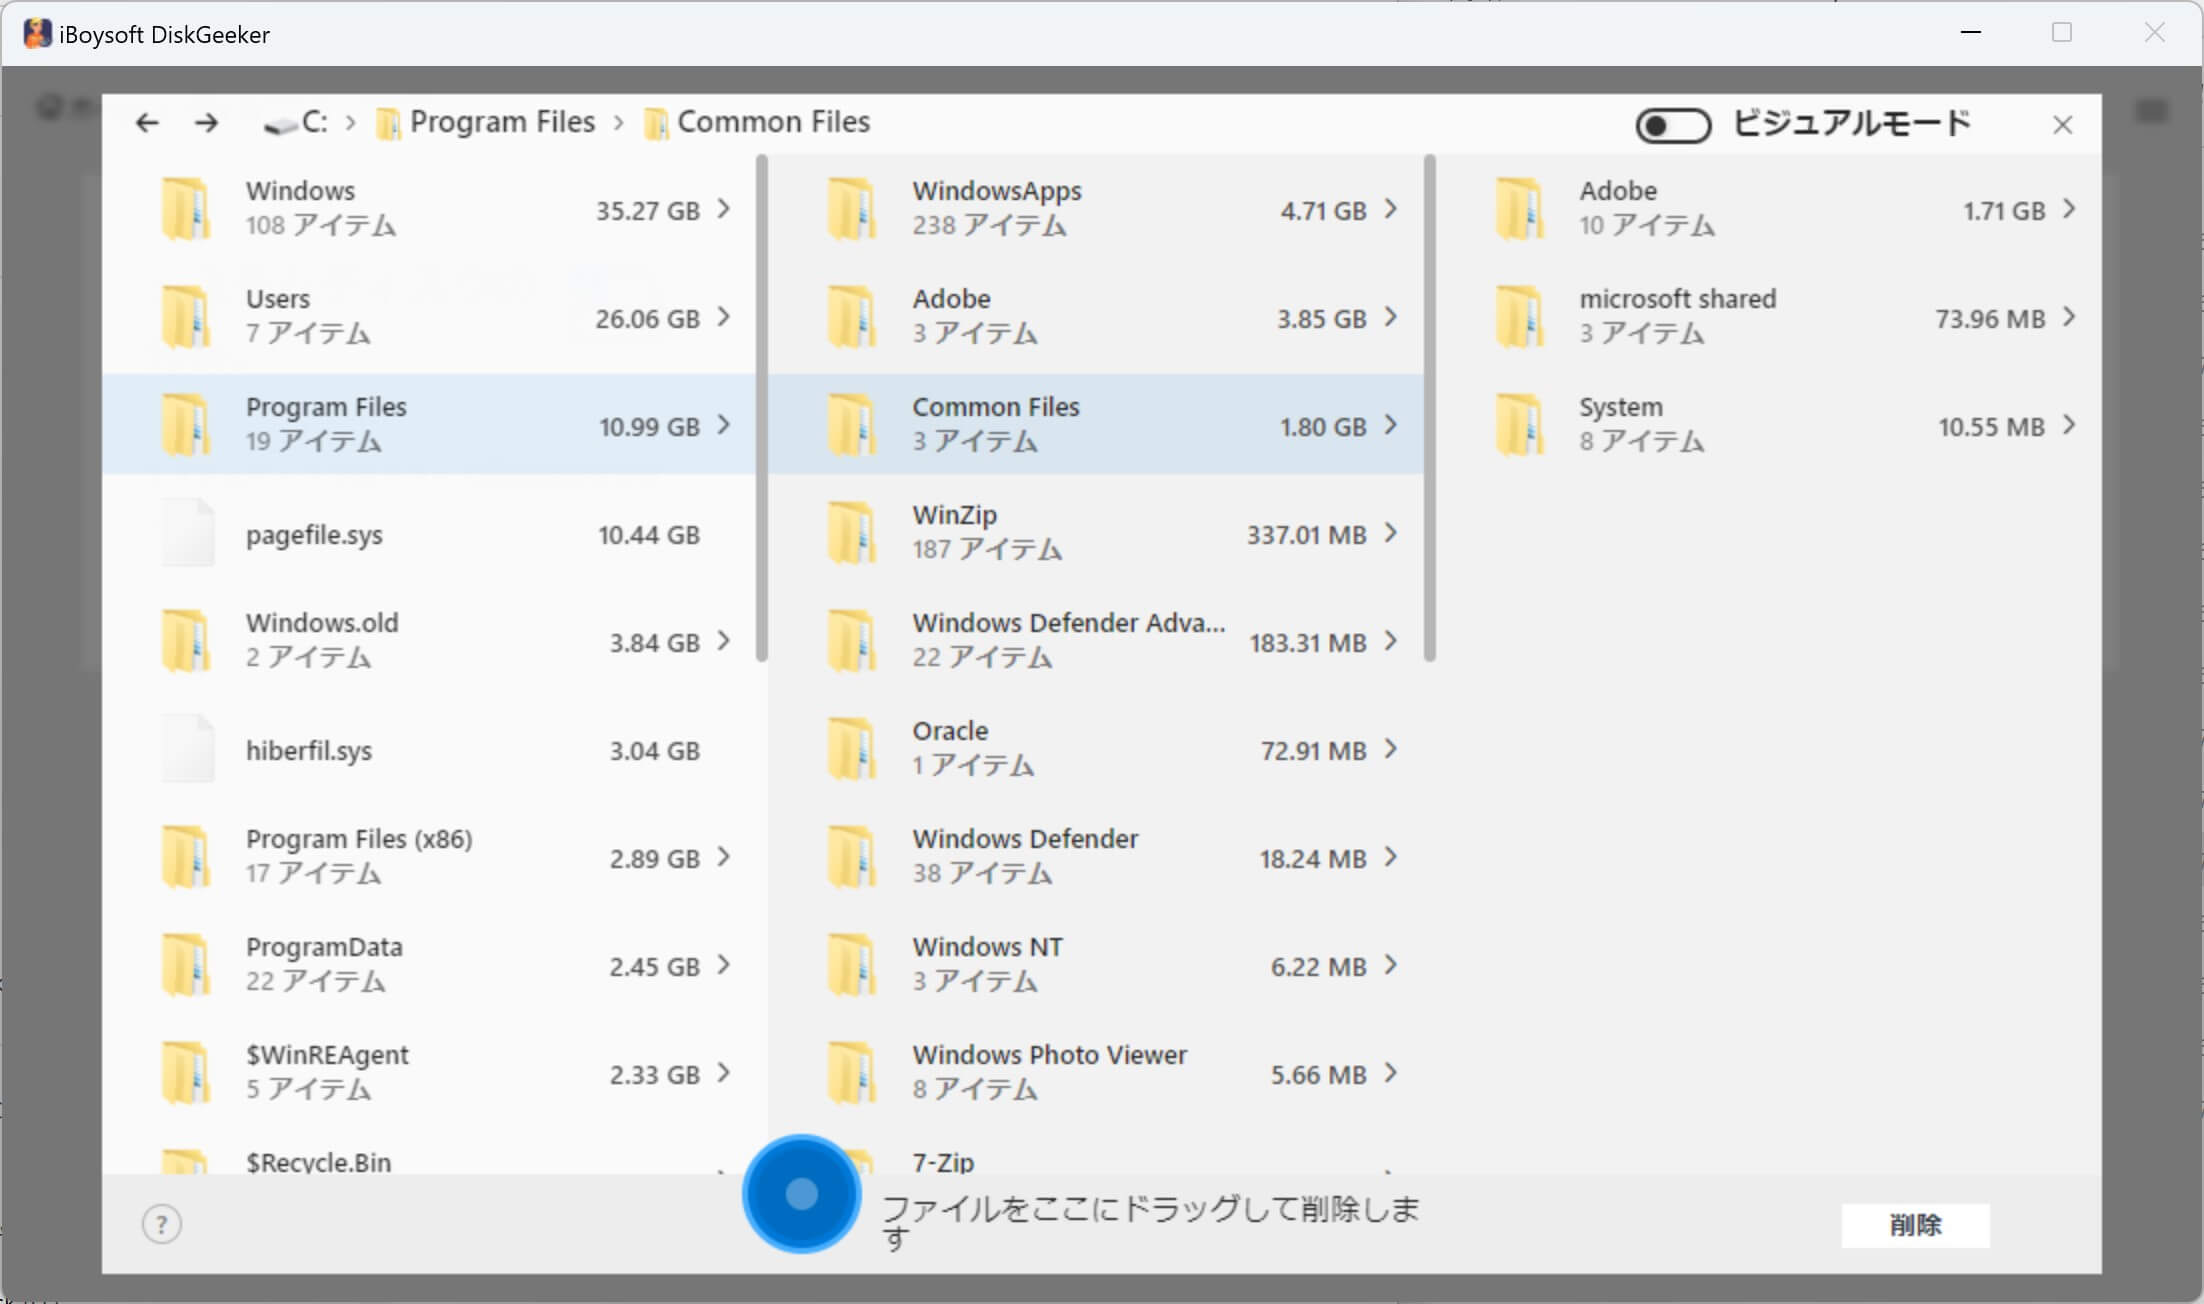Toggle the ビジュアルモード switch
This screenshot has width=2204, height=1304.
click(1673, 125)
